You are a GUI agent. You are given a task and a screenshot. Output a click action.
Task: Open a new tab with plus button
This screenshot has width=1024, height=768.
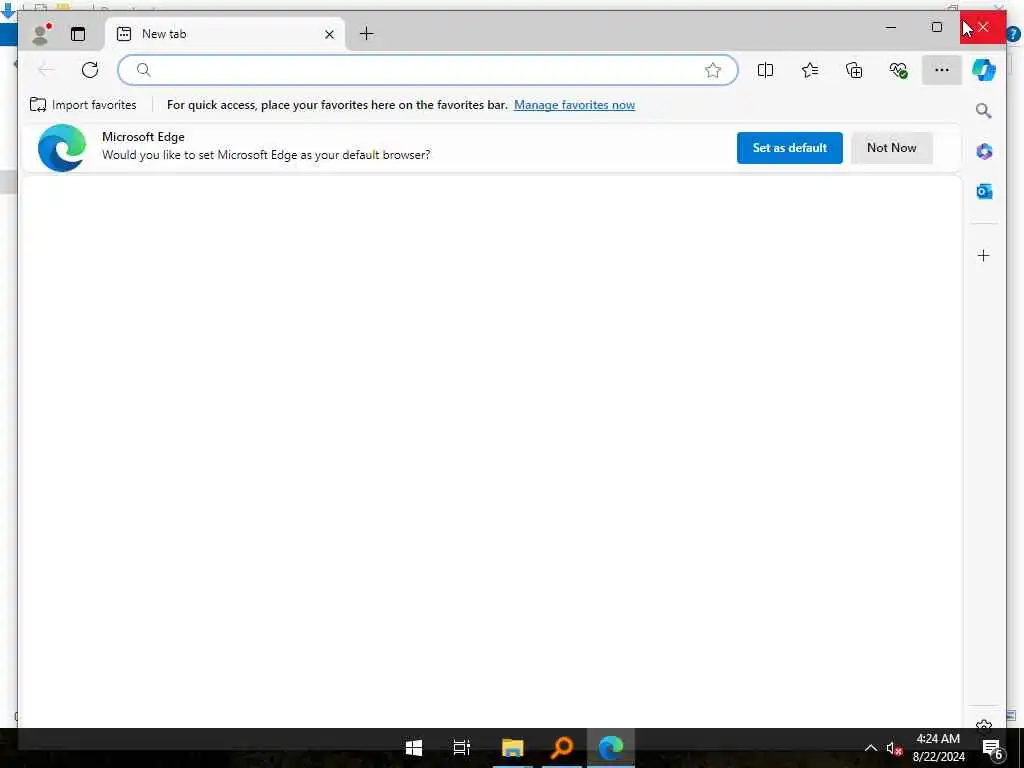pyautogui.click(x=366, y=34)
